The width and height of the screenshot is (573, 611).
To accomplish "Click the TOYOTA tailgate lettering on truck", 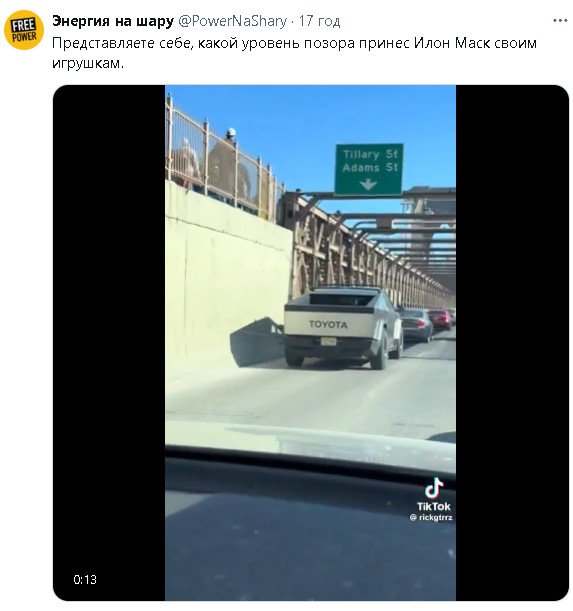I will point(328,324).
